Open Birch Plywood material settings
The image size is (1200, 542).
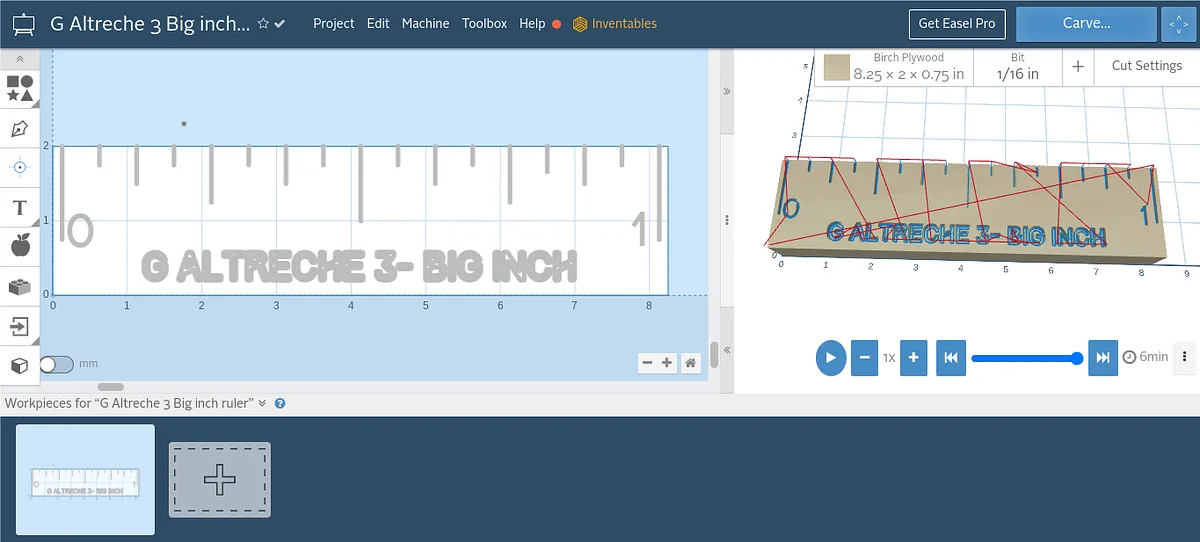[x=908, y=66]
